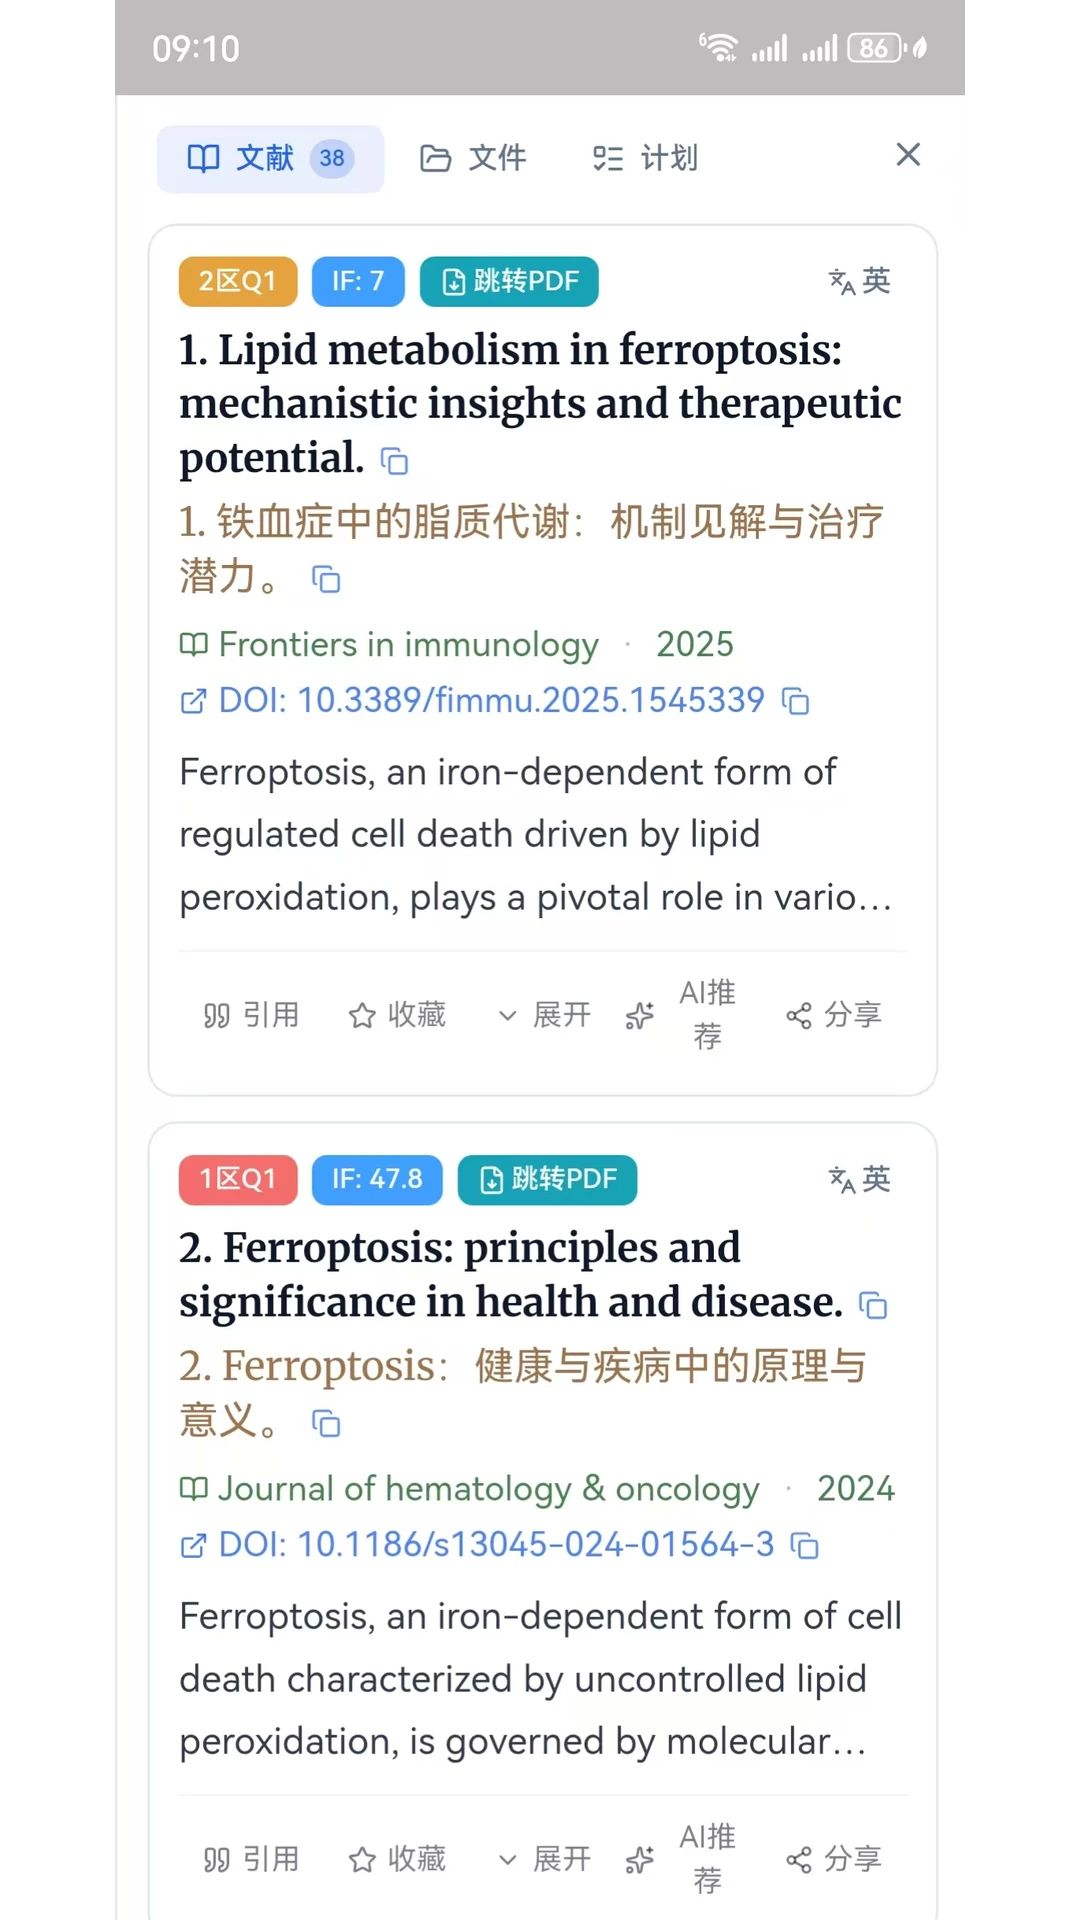Copy the English title of article 1
Screen dimensions: 1080x1920
(x=395, y=461)
